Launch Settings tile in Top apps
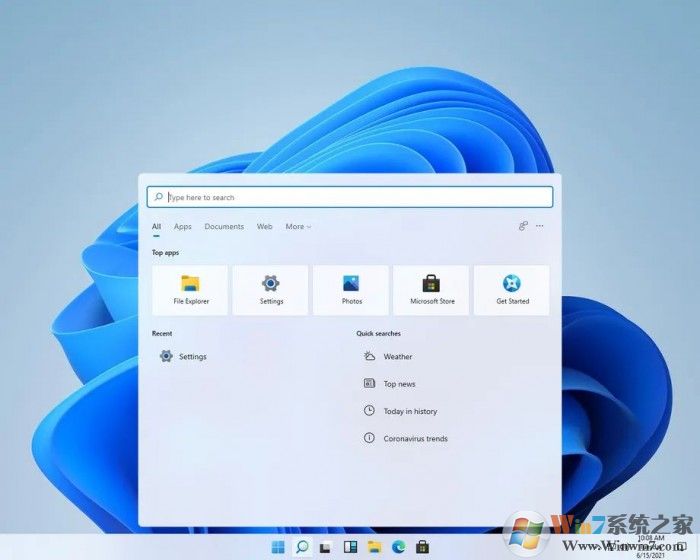700x560 pixels. coord(271,290)
